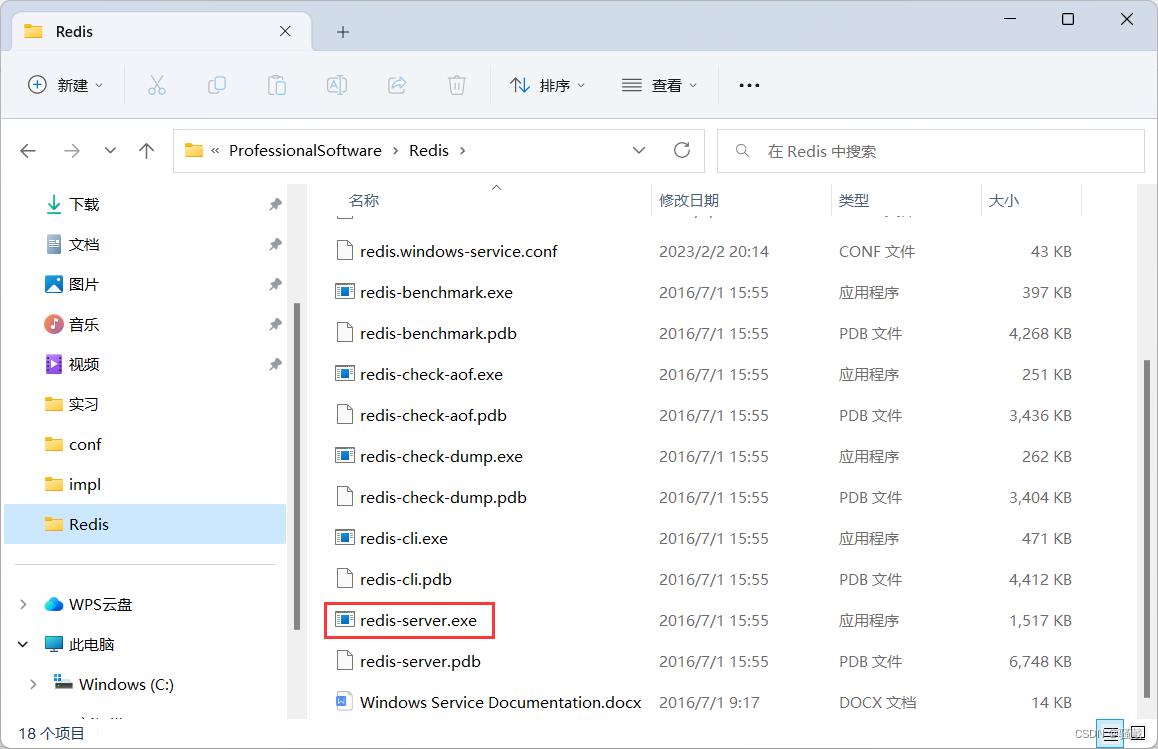Select the redis-cli.exe file icon

pyautogui.click(x=344, y=537)
